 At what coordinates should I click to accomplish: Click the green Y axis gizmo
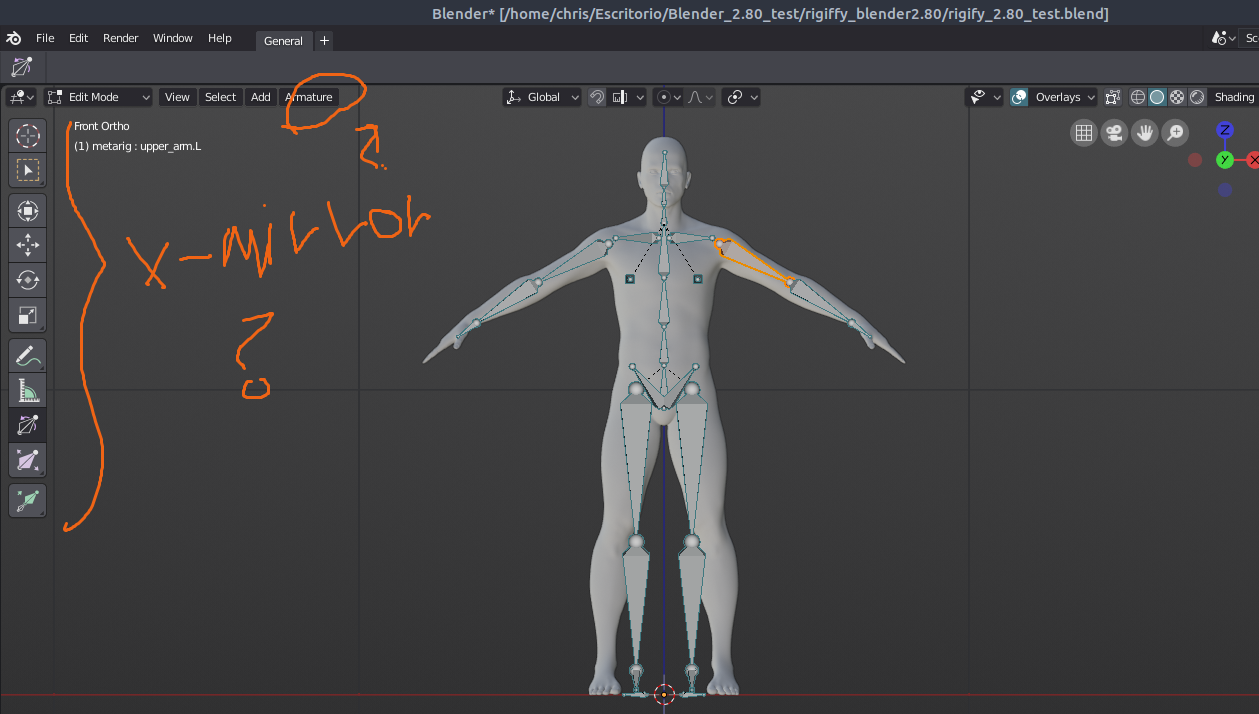pos(1225,160)
